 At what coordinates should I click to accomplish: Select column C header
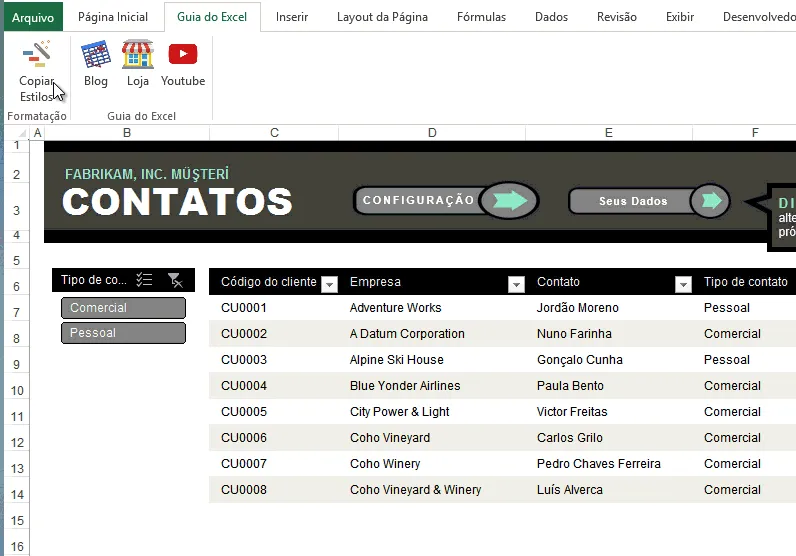(x=274, y=133)
